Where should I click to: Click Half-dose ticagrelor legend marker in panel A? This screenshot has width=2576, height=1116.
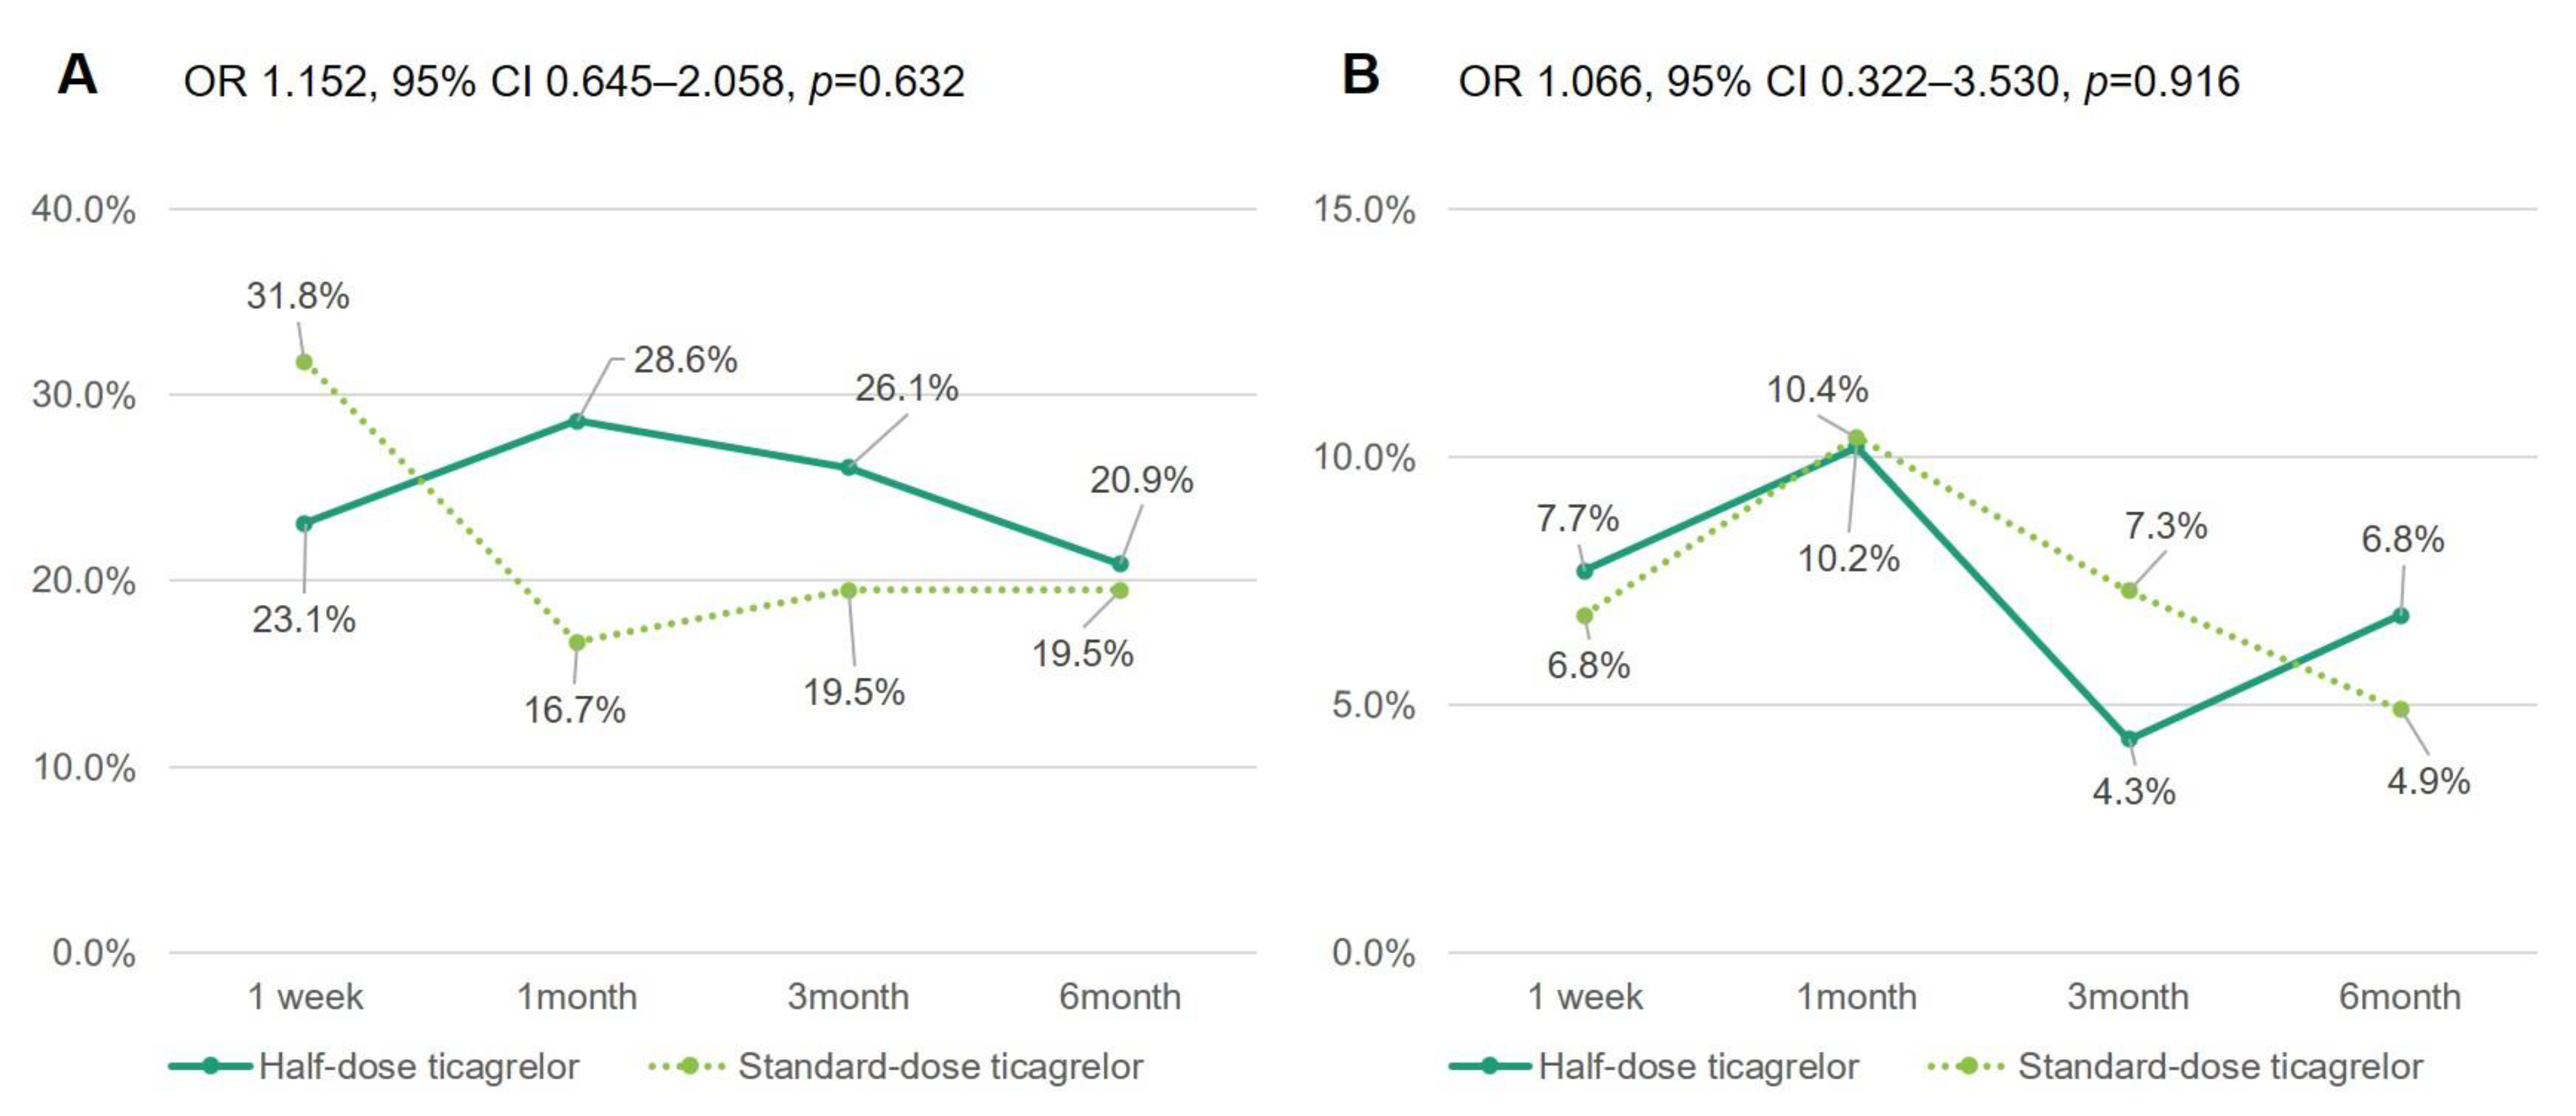pyautogui.click(x=210, y=1066)
